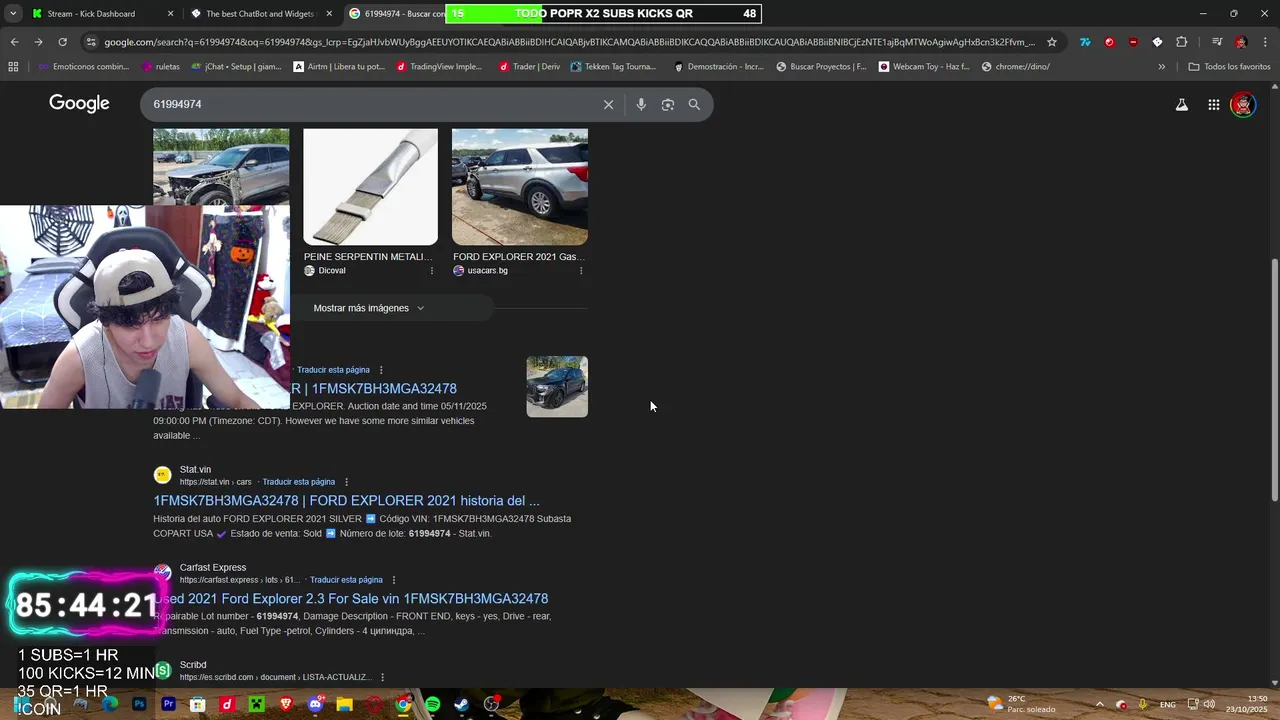Start a voice search with the microphone
This screenshot has height=720, width=1280.
[x=641, y=104]
